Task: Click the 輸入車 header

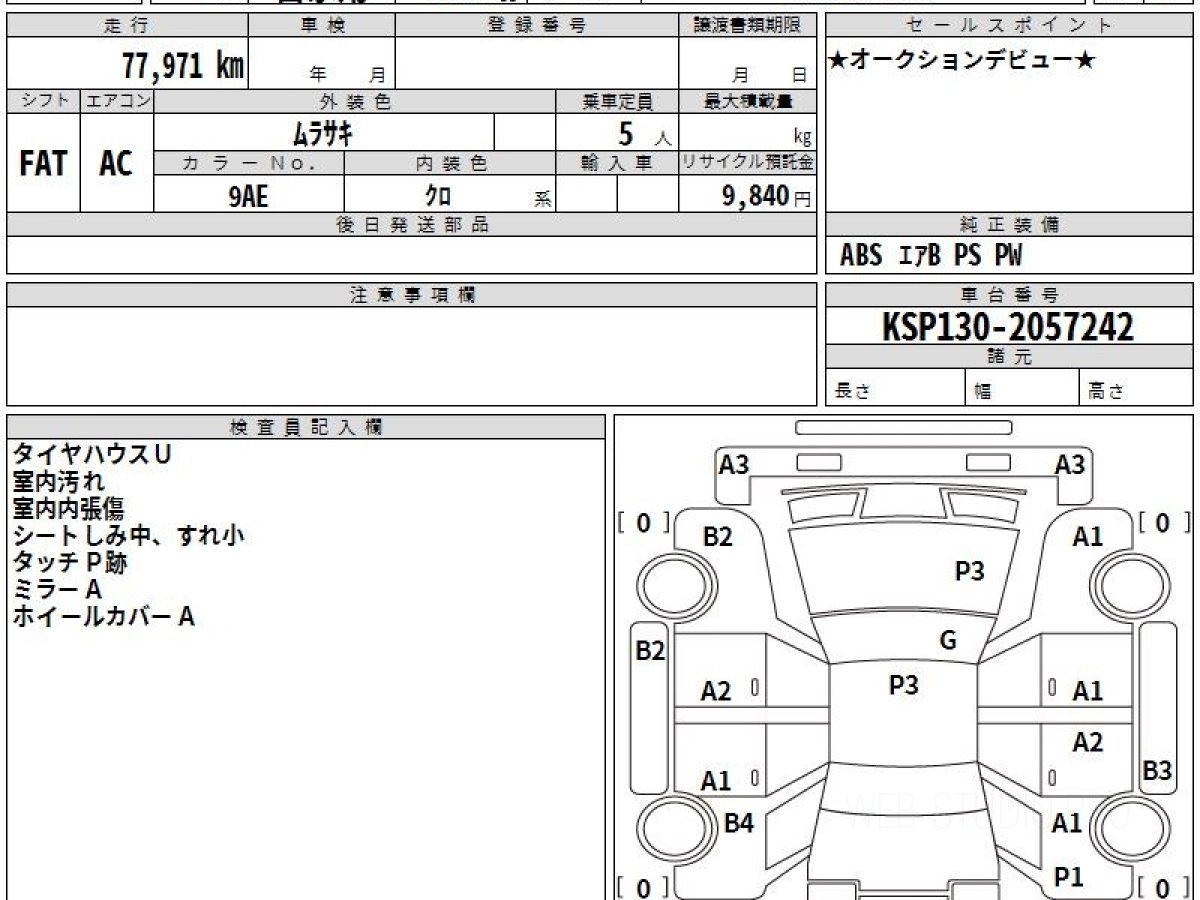Action: [x=617, y=163]
